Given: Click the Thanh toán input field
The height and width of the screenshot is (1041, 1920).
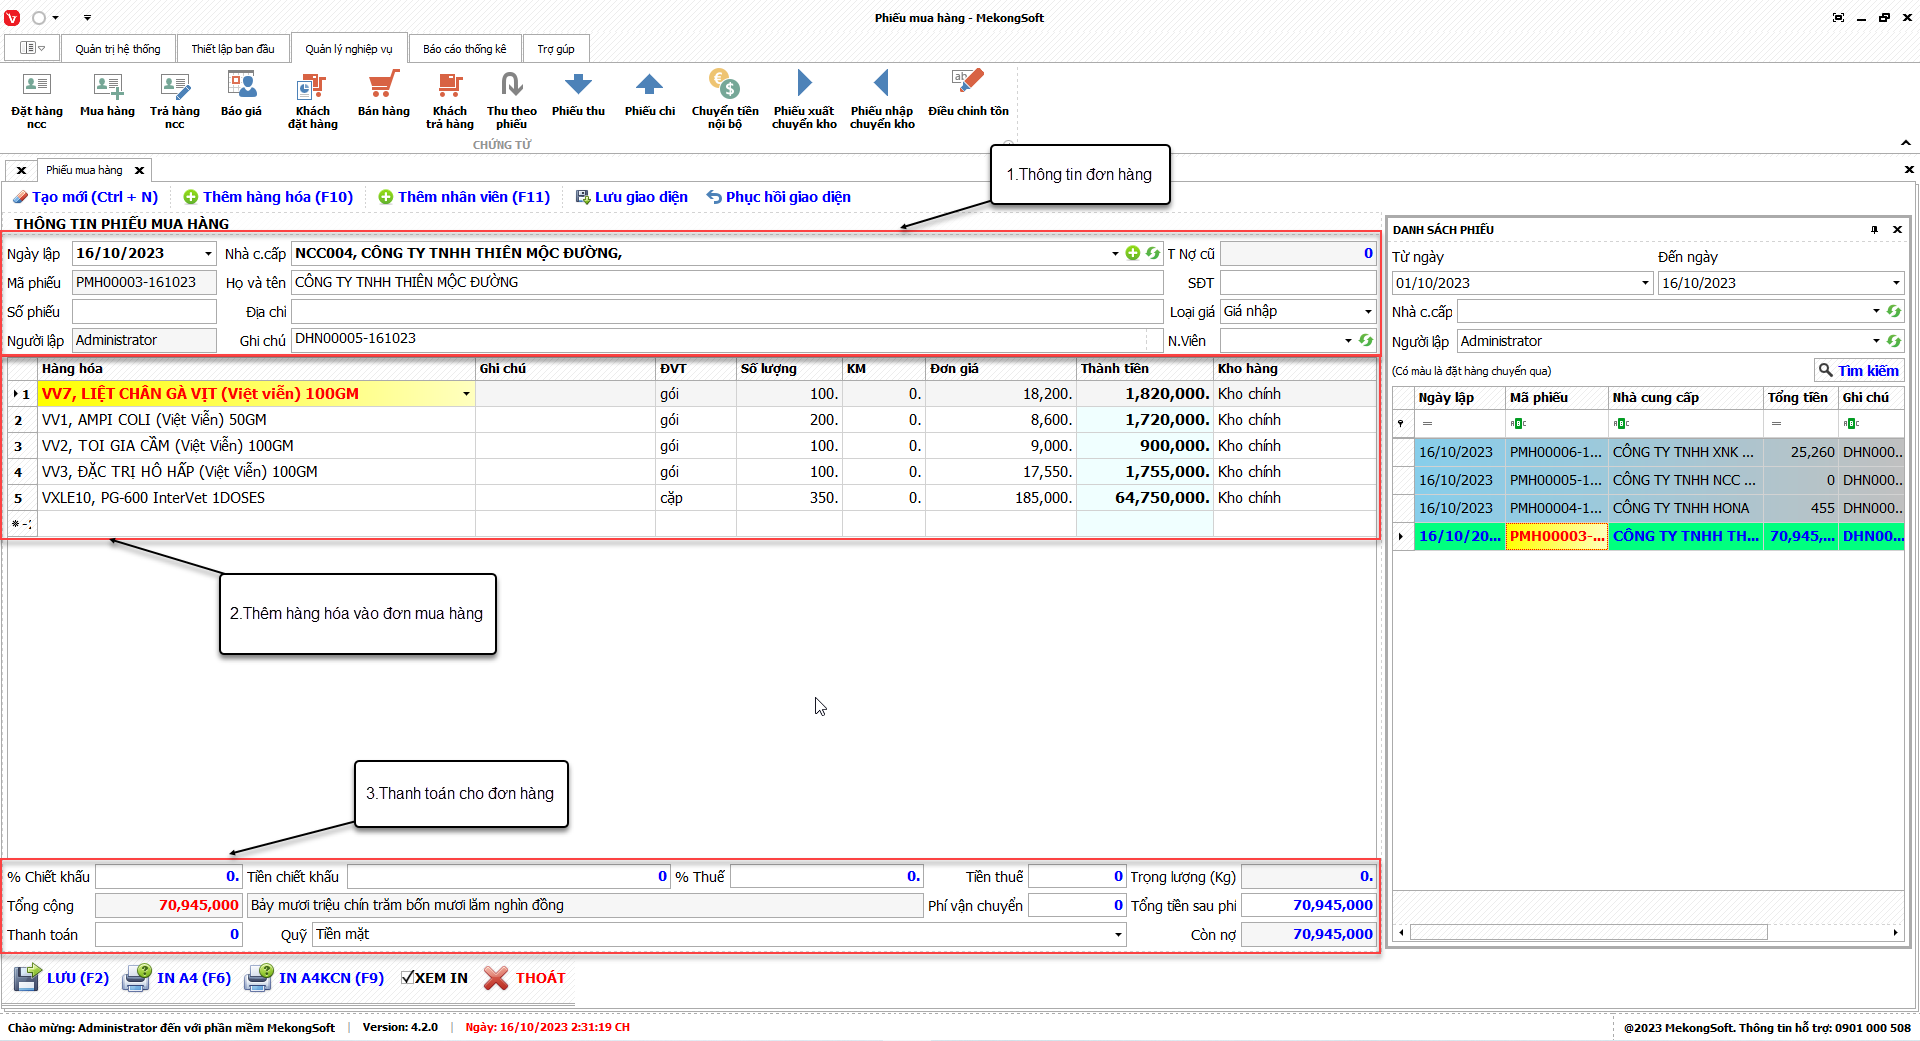Looking at the screenshot, I should pos(168,935).
